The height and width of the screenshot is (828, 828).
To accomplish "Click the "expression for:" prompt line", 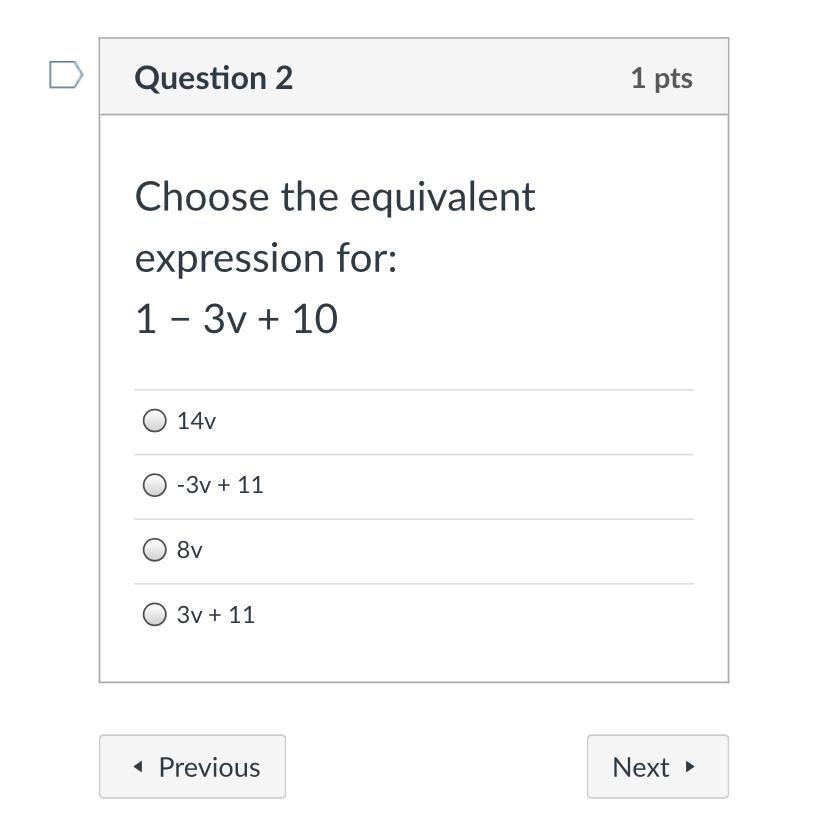I will [266, 258].
